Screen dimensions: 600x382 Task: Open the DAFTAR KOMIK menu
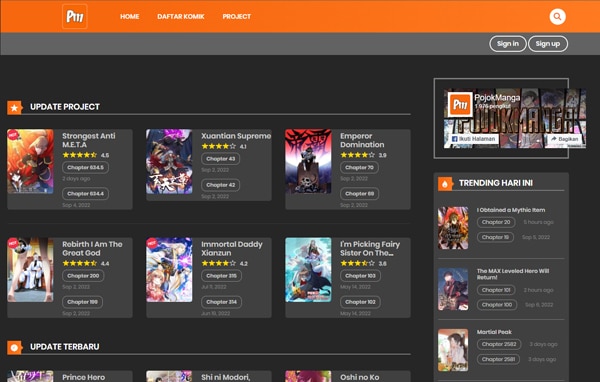[181, 16]
